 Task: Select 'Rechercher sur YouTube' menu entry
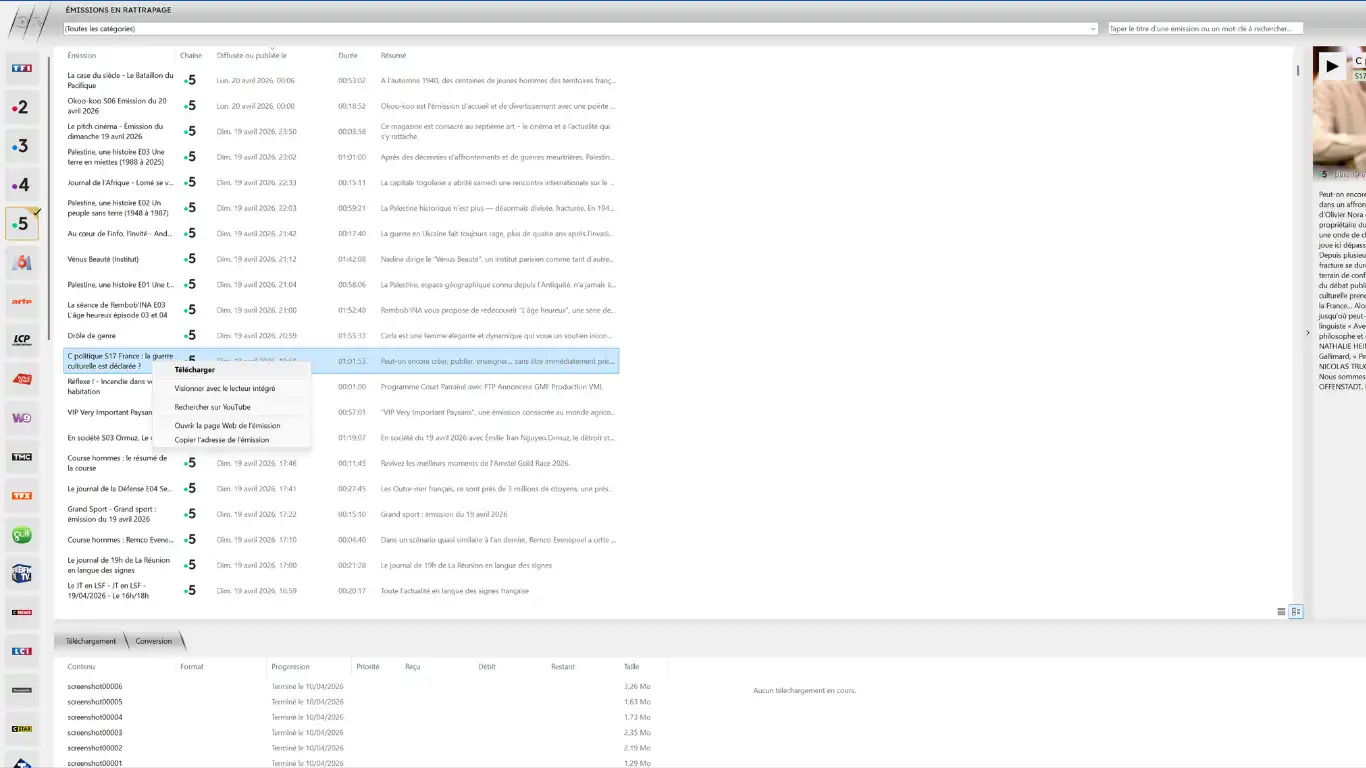coord(212,407)
